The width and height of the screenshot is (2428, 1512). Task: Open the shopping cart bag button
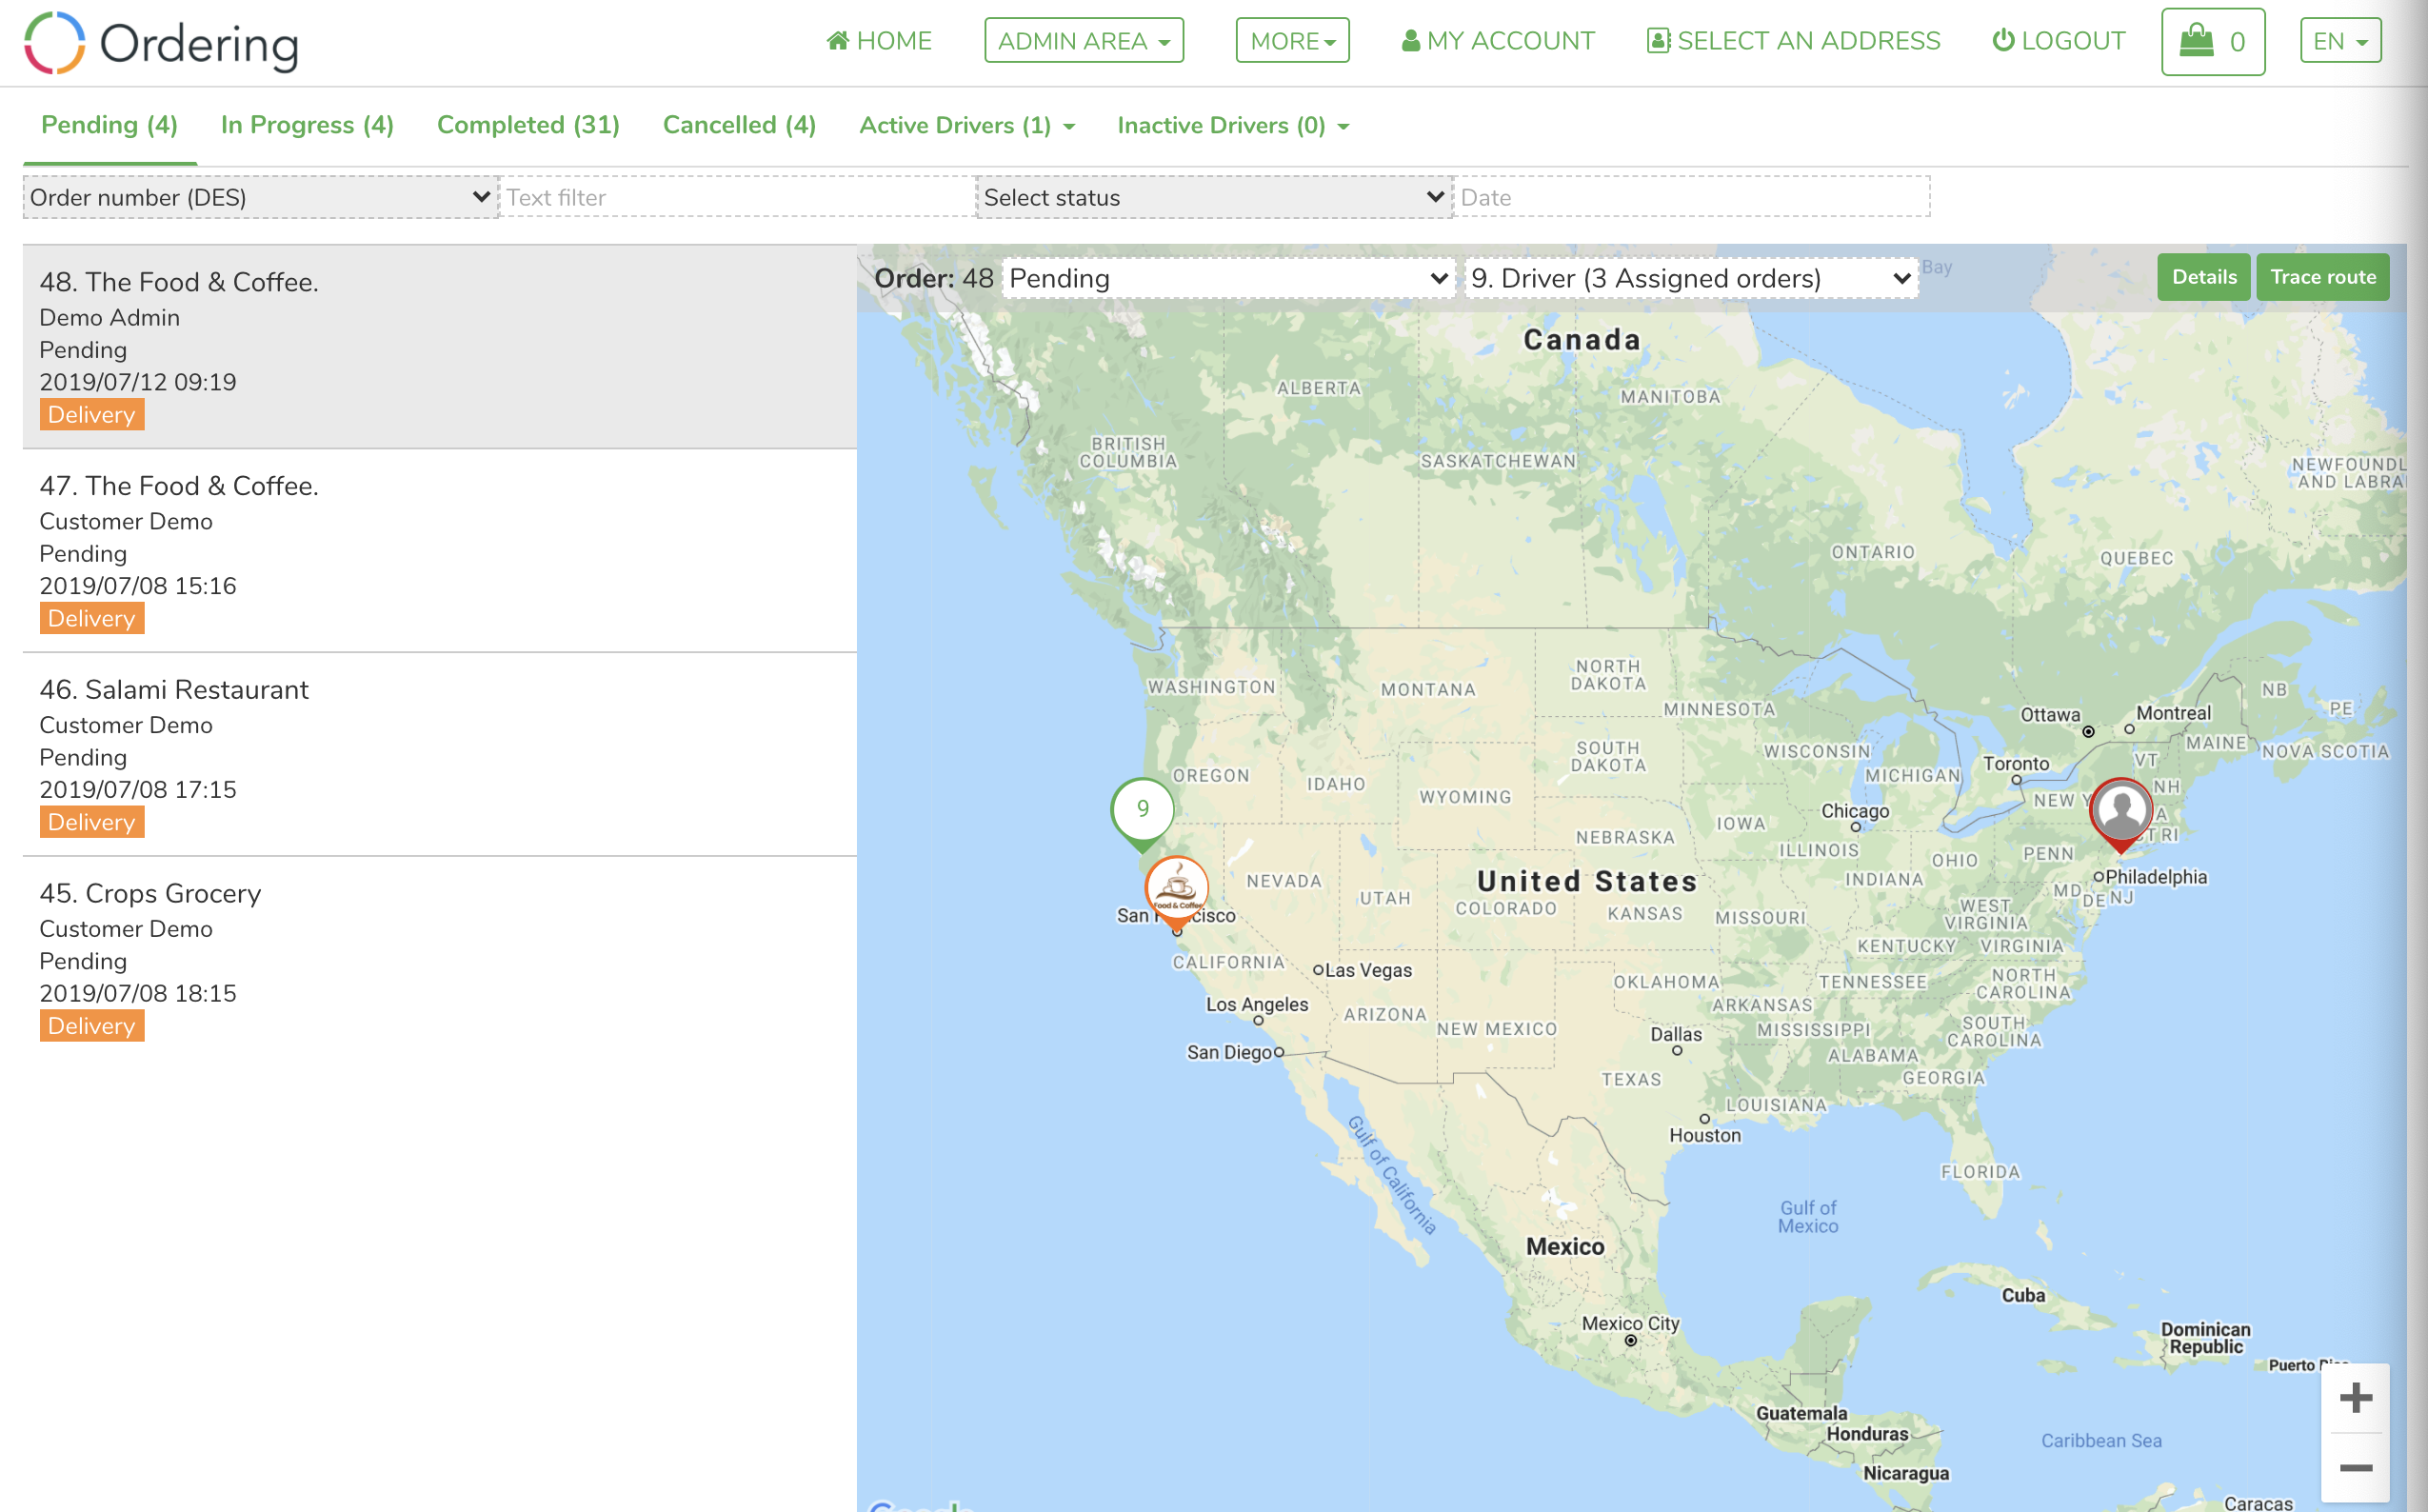2213,42
